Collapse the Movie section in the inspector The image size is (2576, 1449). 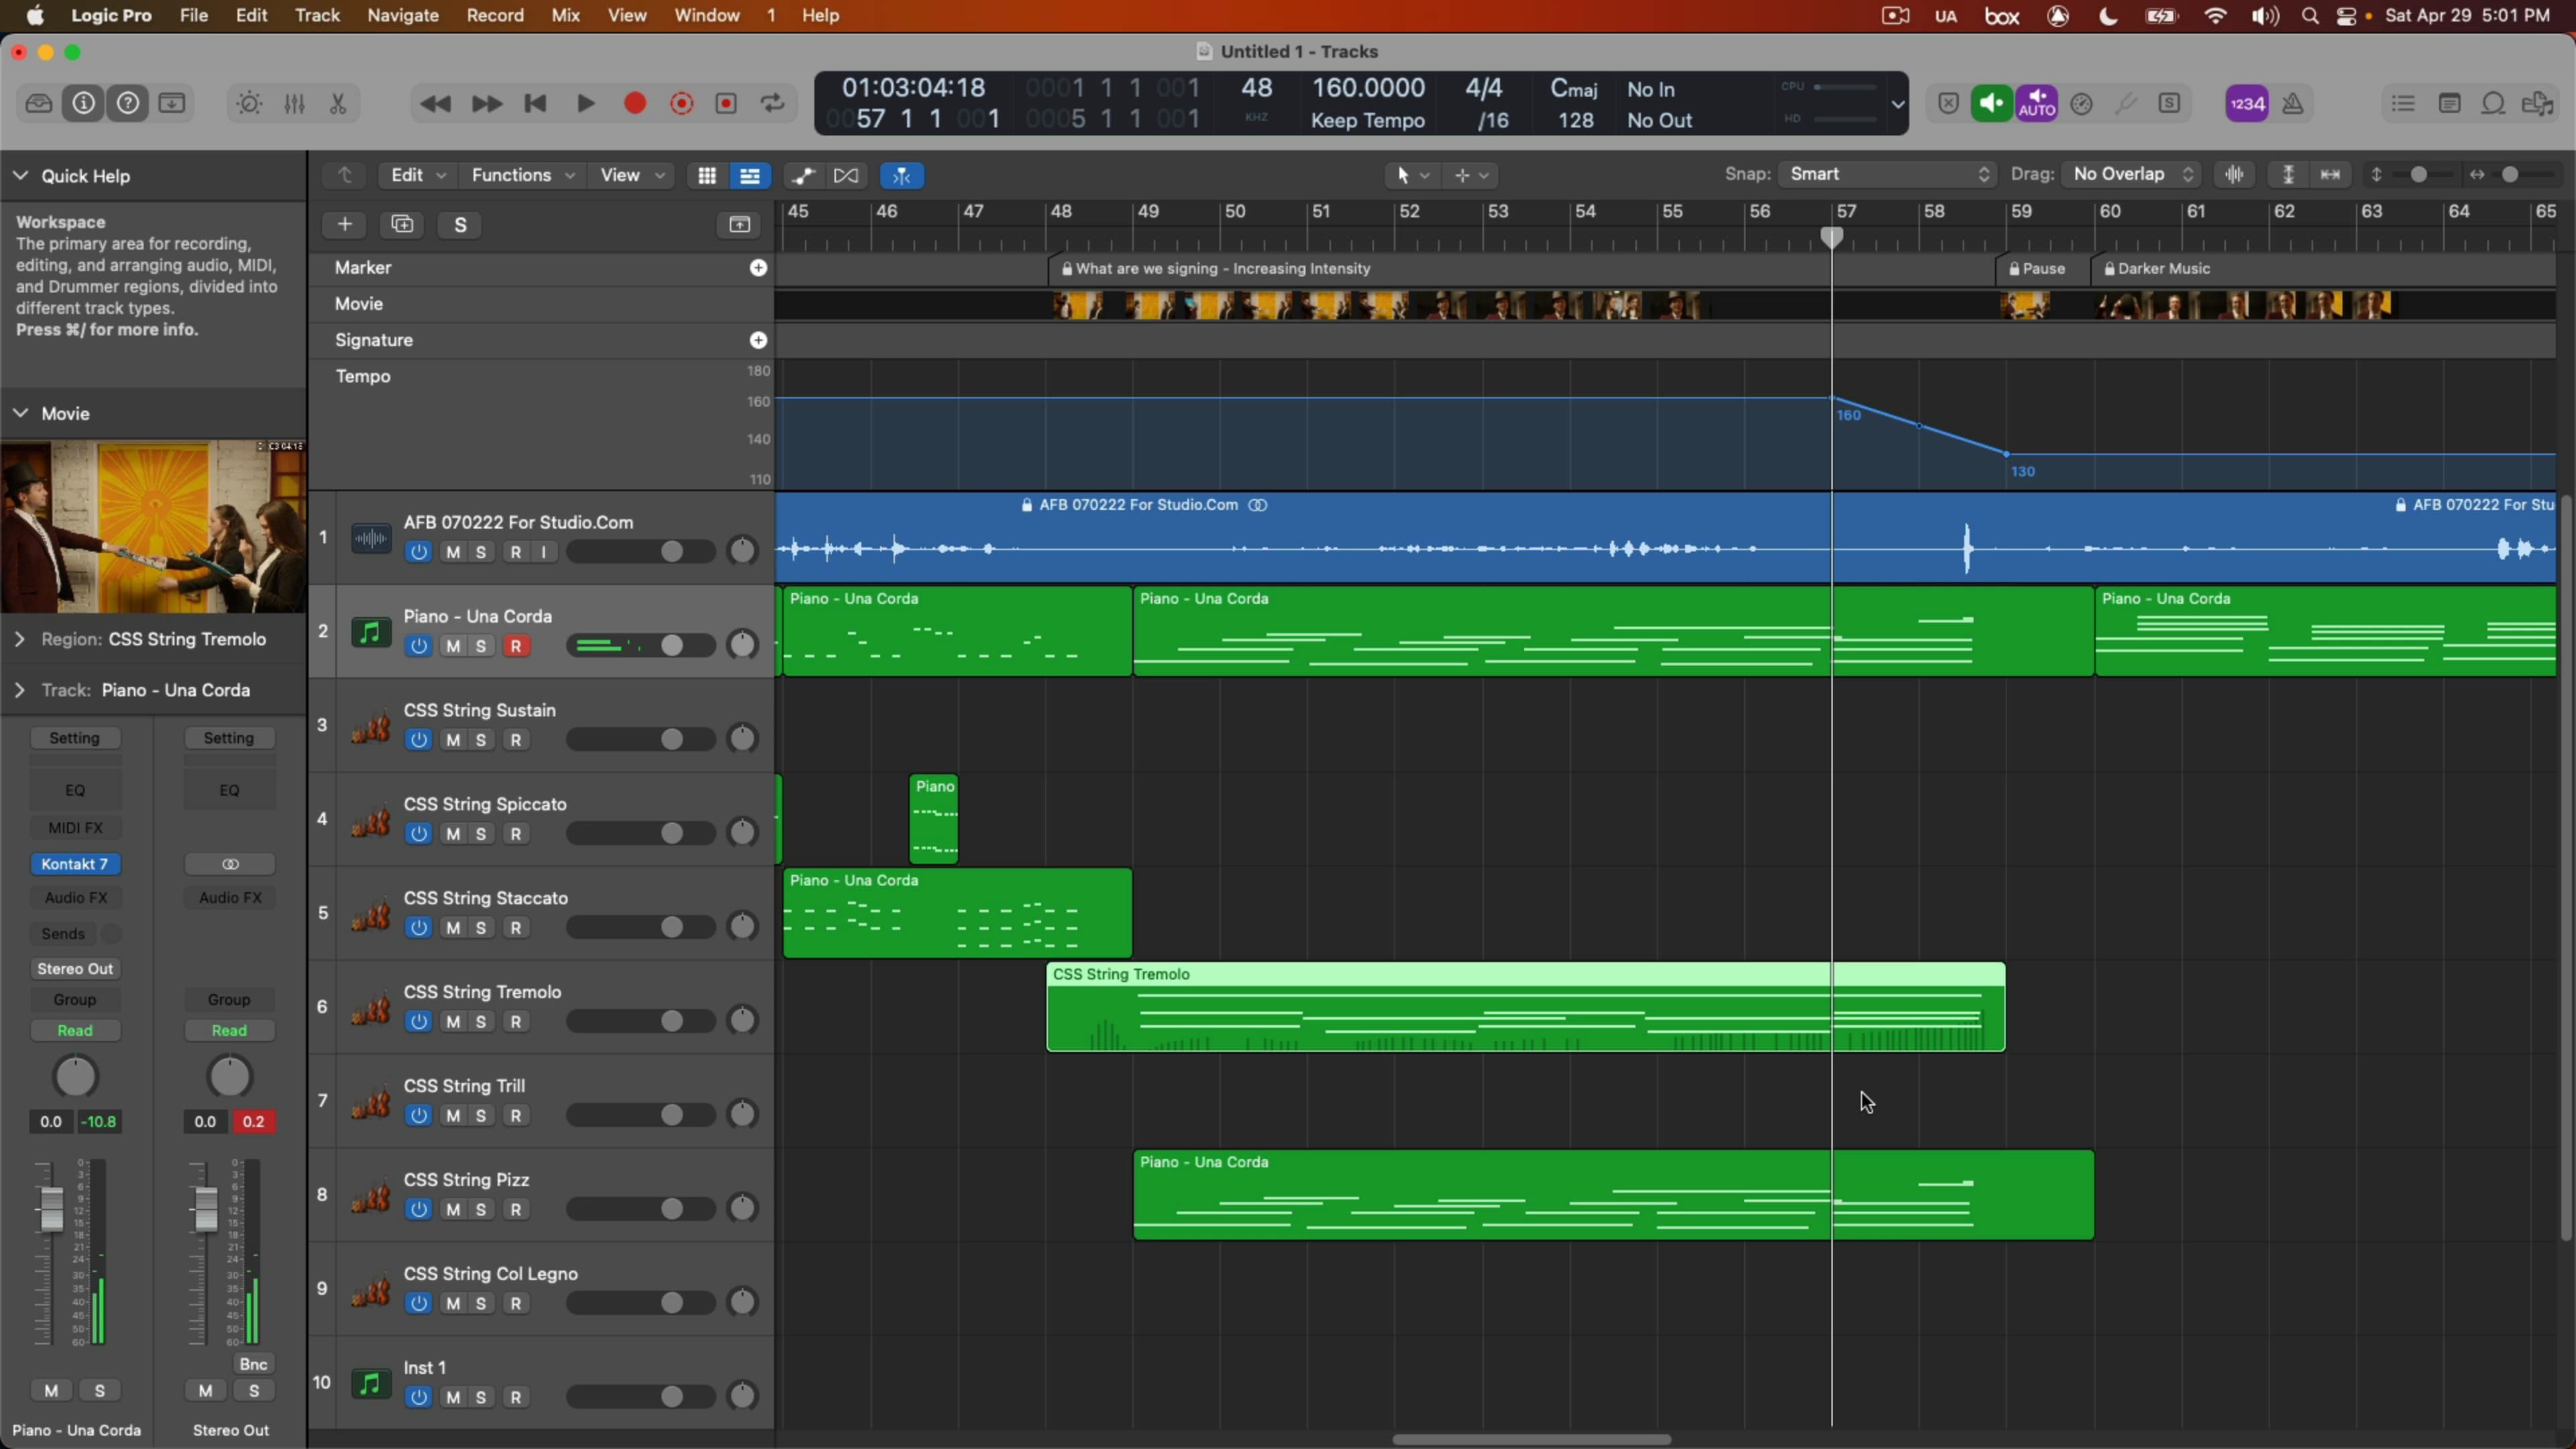pos(20,413)
